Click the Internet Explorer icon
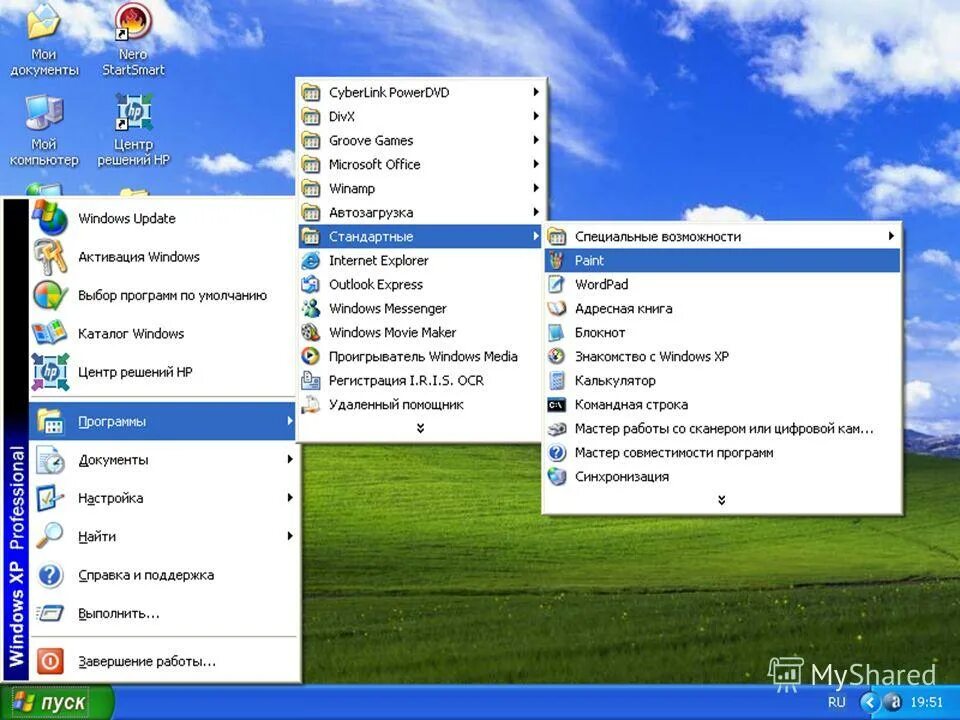Viewport: 960px width, 720px height. click(x=311, y=260)
